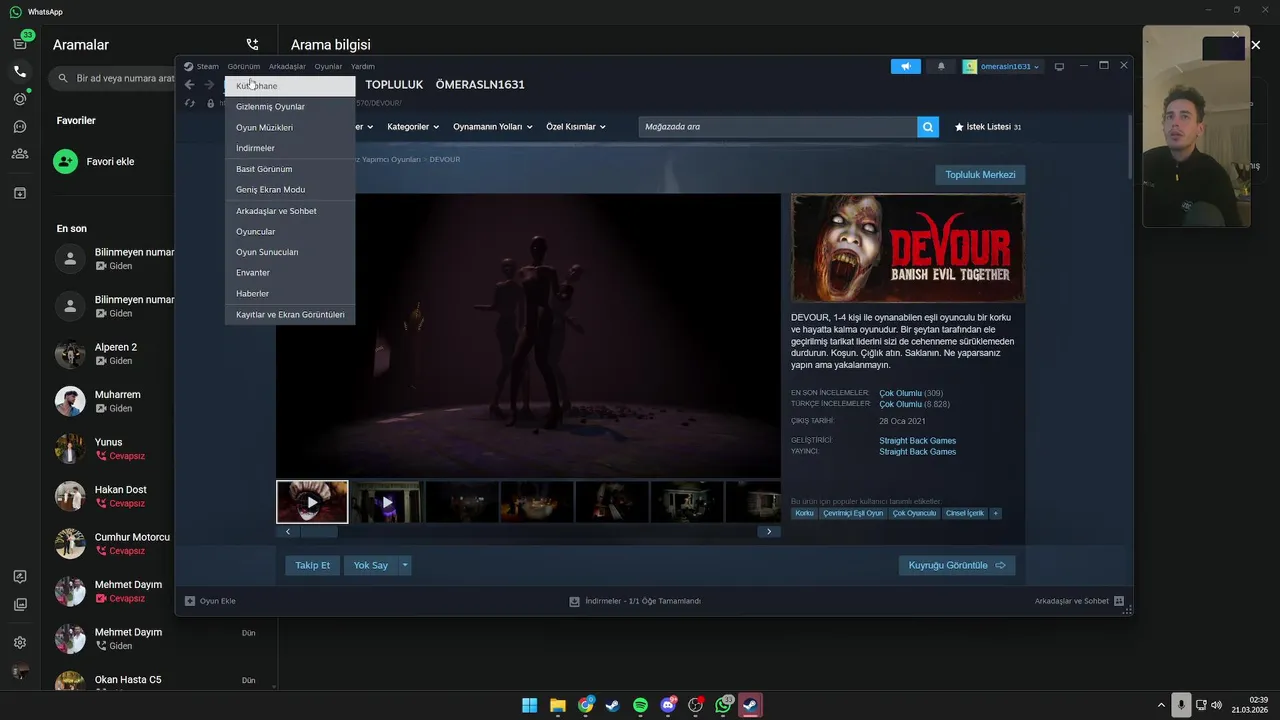This screenshot has height=720, width=1280.
Task: Toggle the taskbar microphone icon
Action: 1181,705
